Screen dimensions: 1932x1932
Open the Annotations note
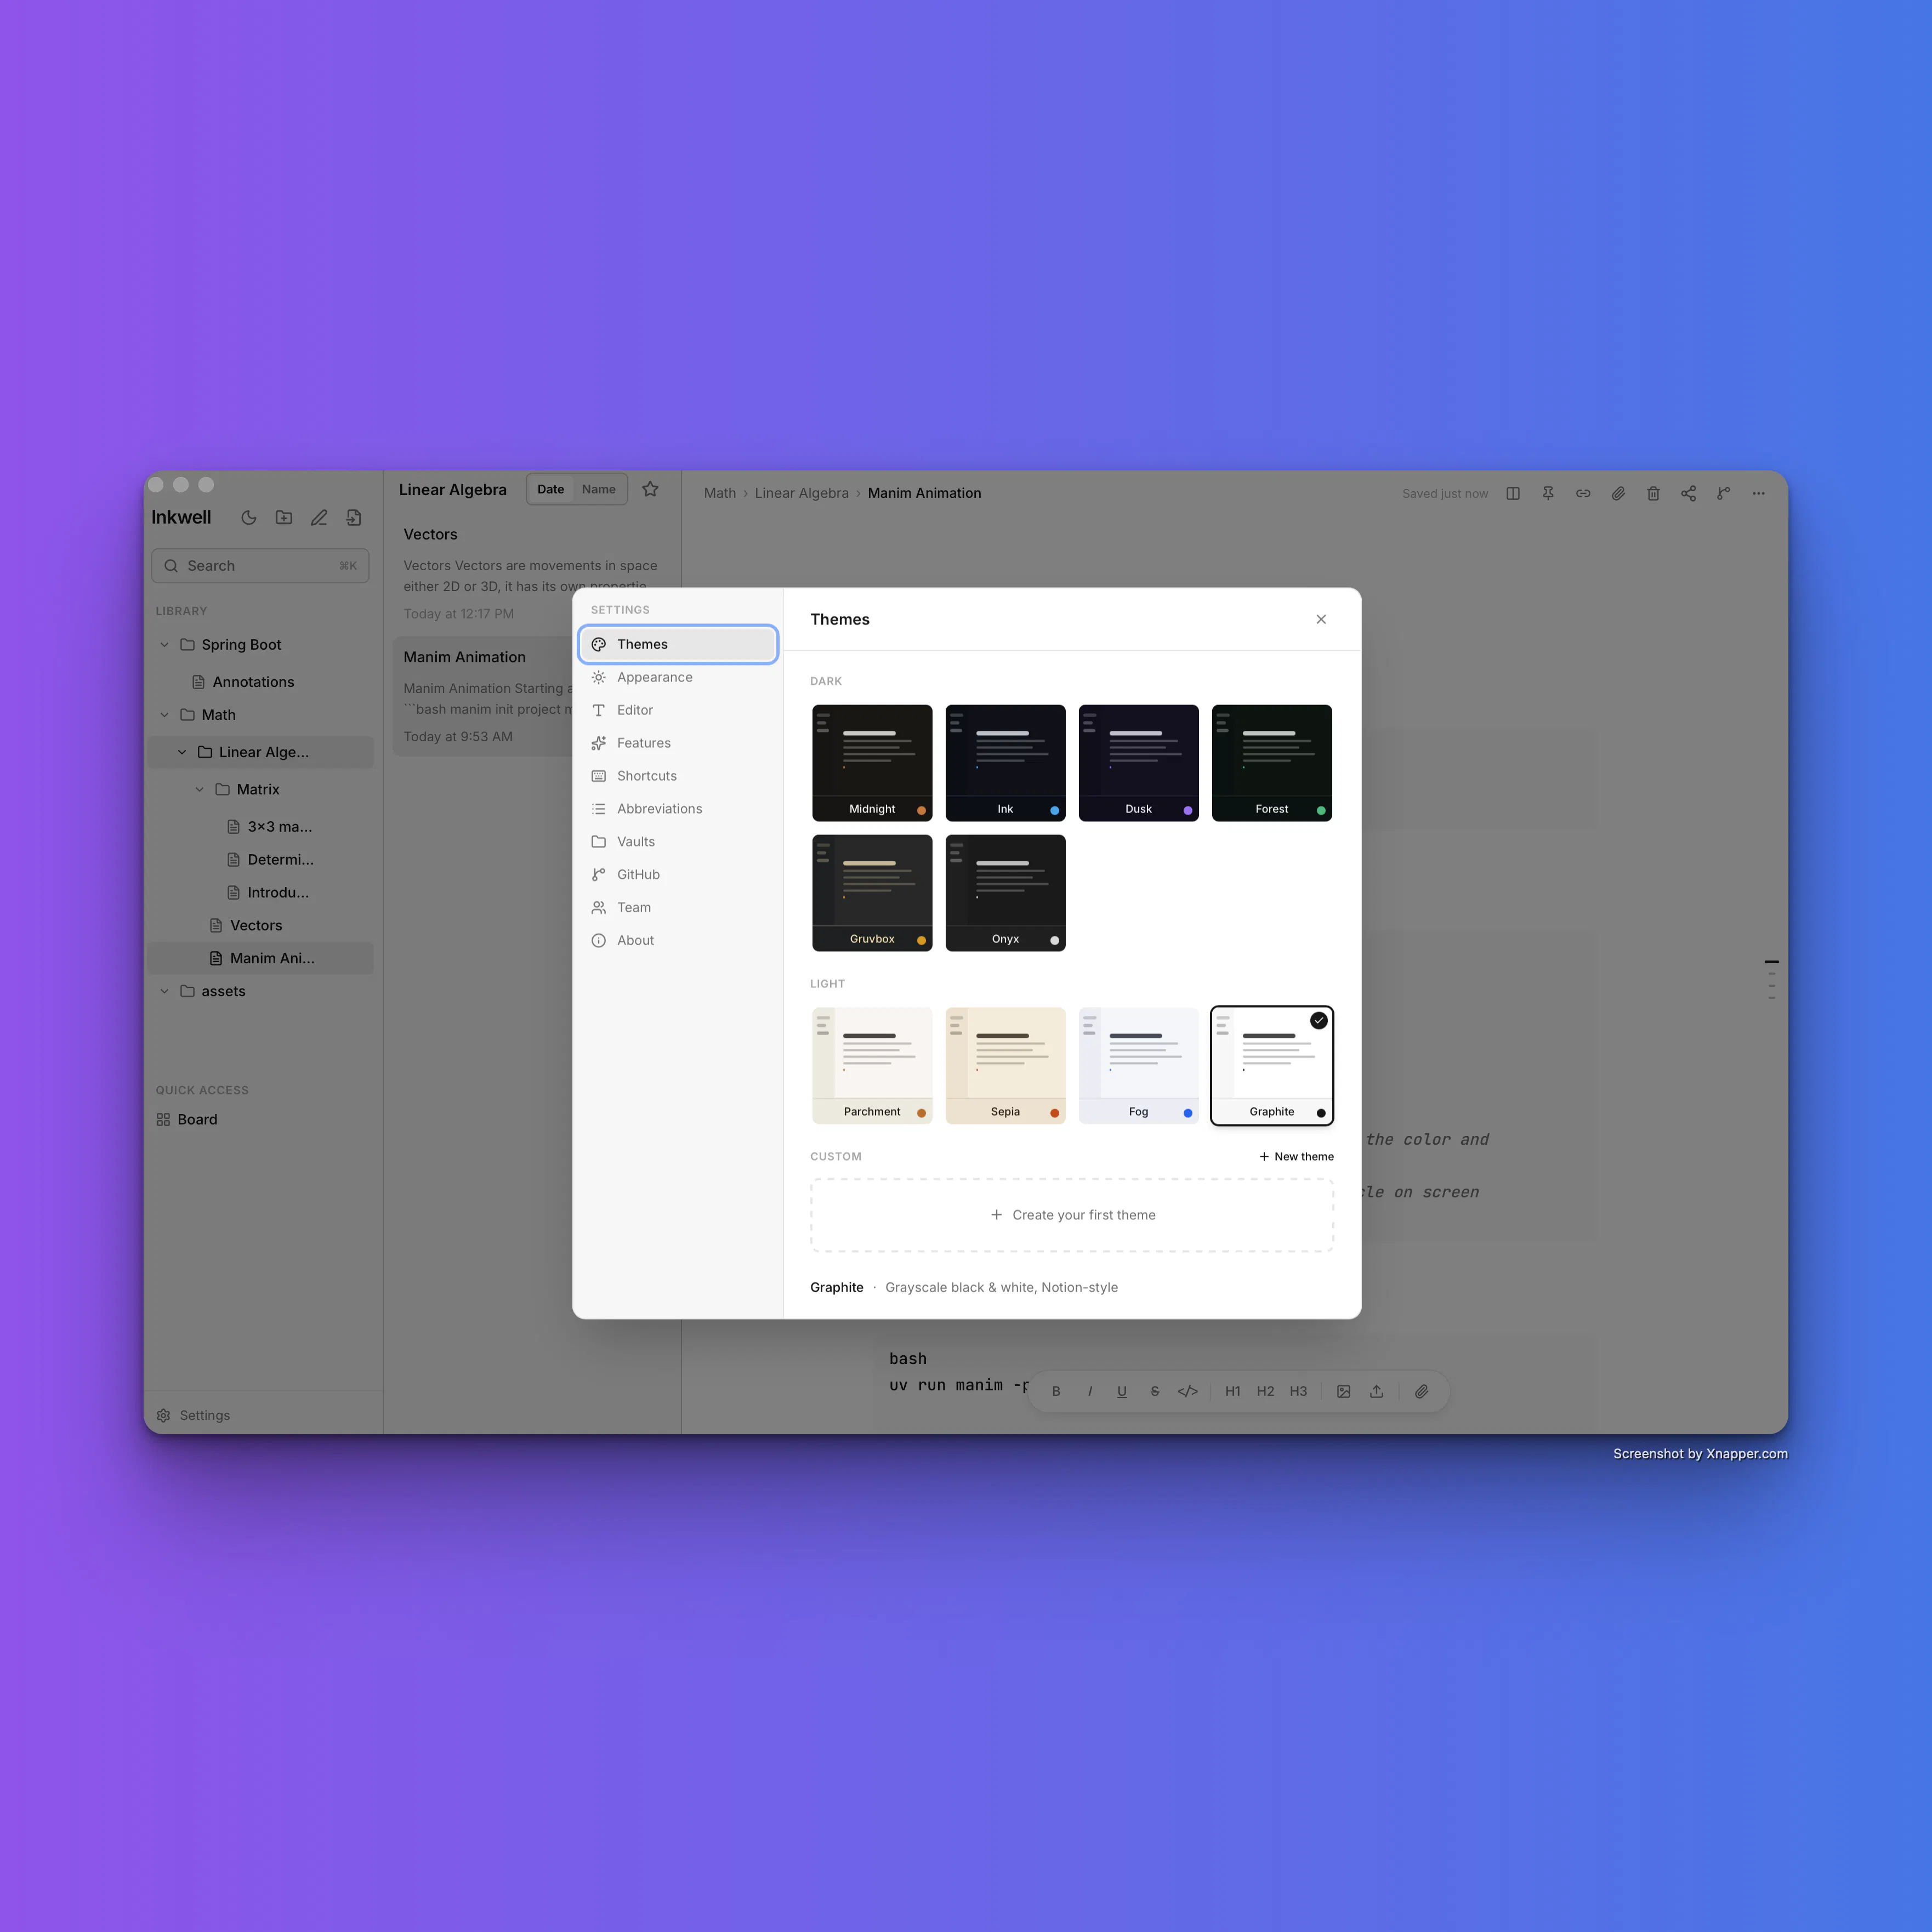(253, 682)
